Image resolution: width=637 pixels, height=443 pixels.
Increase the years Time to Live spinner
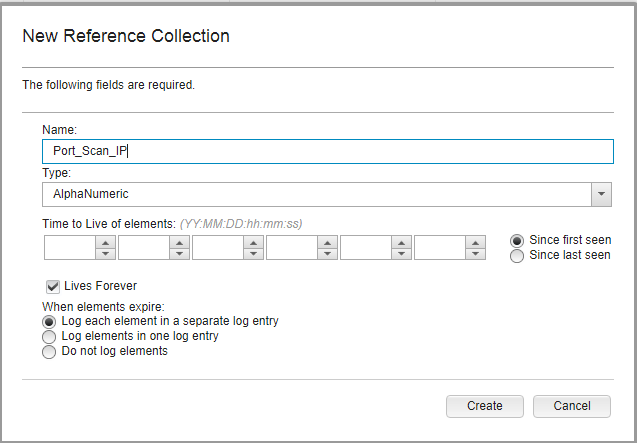[106, 242]
